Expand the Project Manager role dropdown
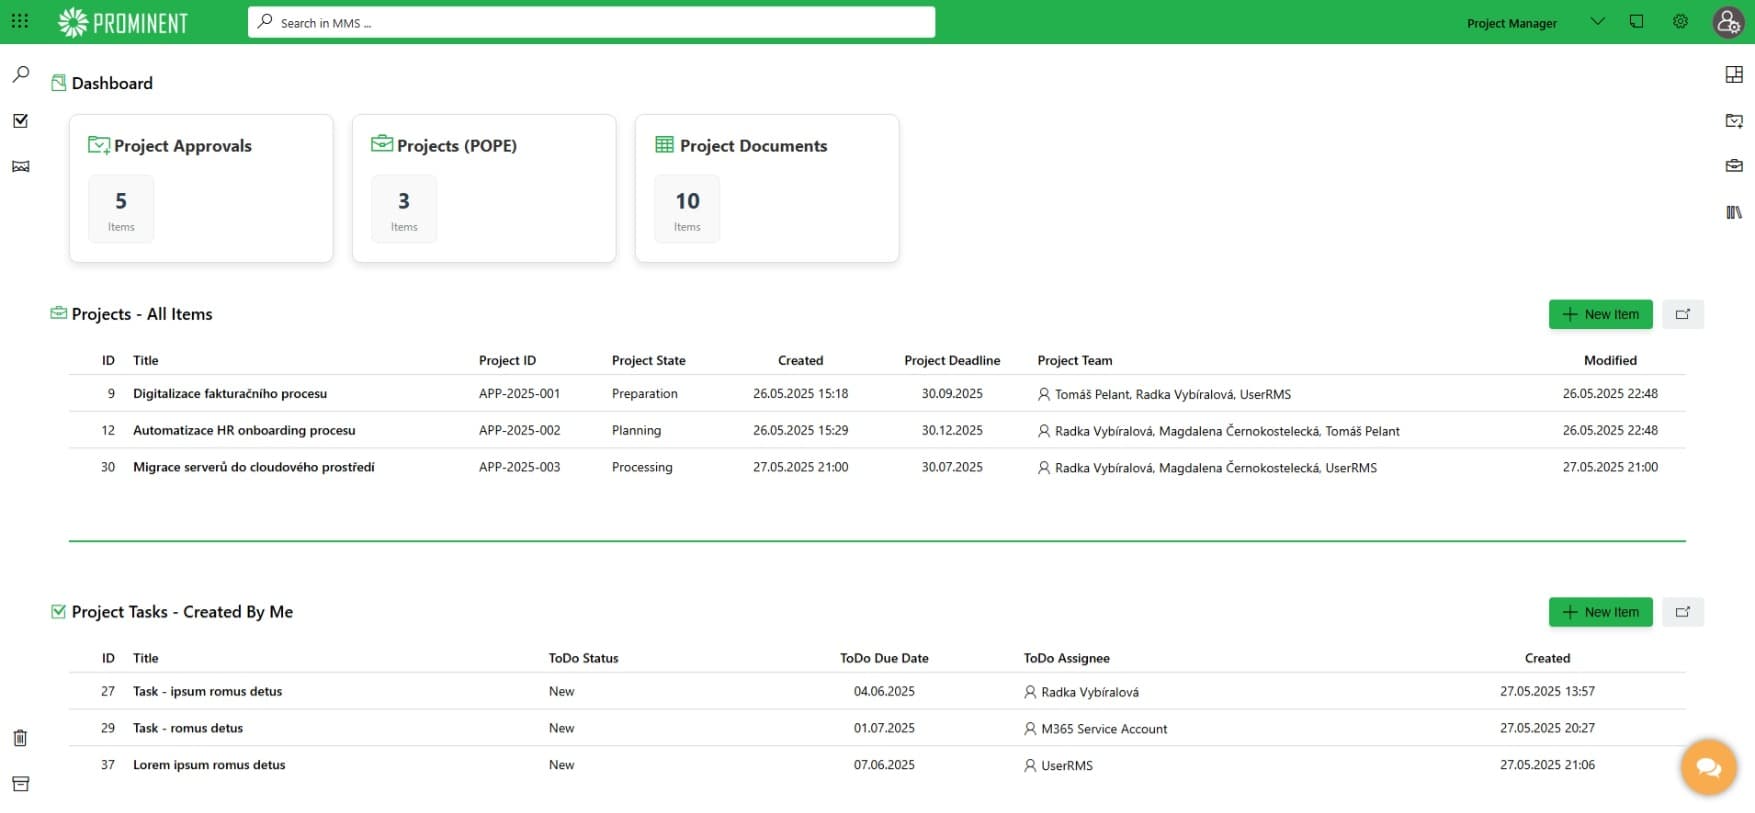This screenshot has height=813, width=1755. 1597,22
